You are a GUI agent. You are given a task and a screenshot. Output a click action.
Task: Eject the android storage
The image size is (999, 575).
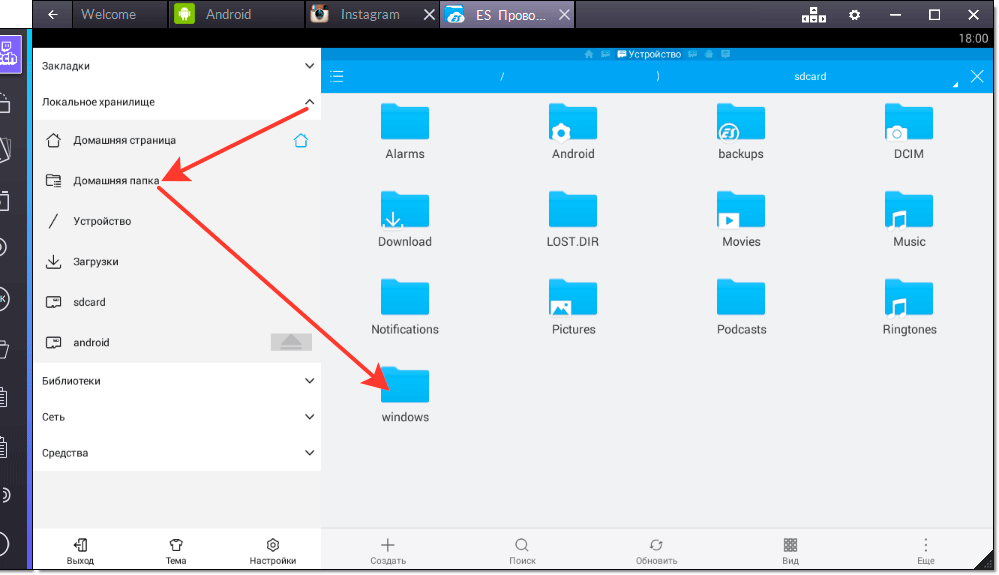(x=291, y=342)
